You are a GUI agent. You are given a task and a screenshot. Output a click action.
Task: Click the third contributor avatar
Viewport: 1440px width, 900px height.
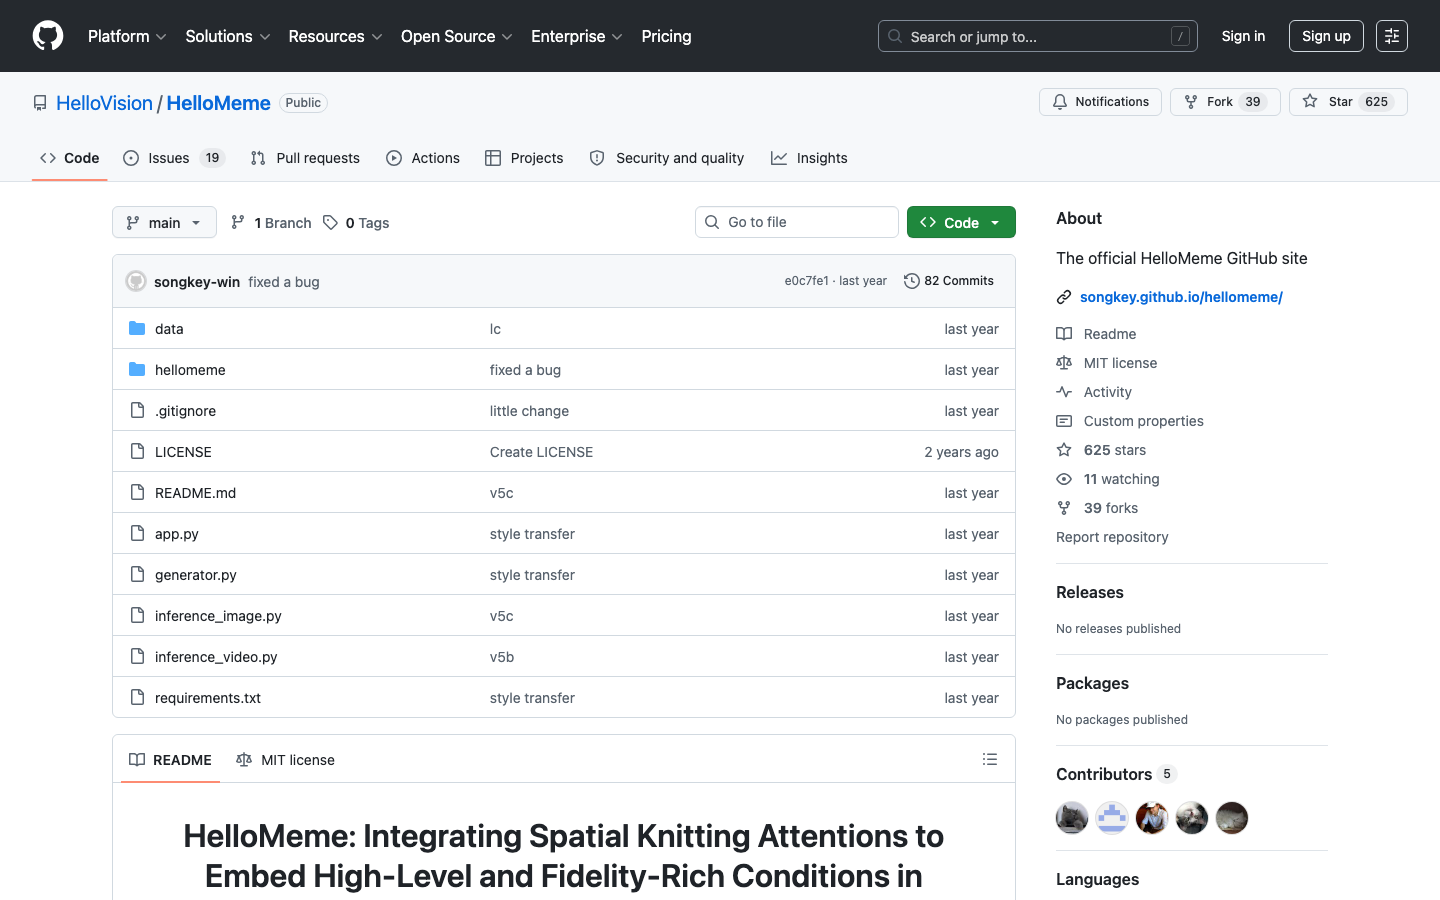1152,818
